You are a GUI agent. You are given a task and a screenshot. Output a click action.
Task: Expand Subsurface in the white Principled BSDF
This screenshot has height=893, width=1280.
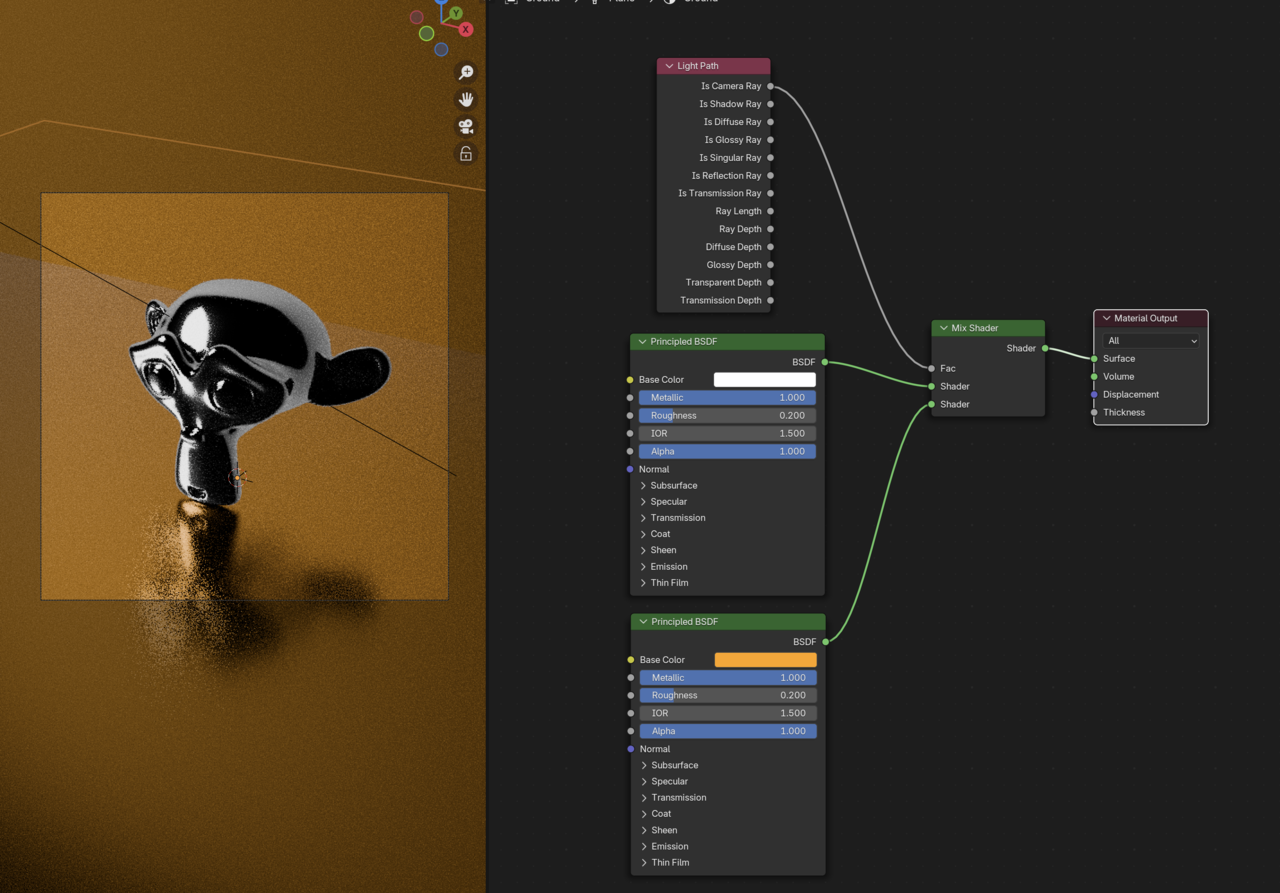(x=643, y=486)
